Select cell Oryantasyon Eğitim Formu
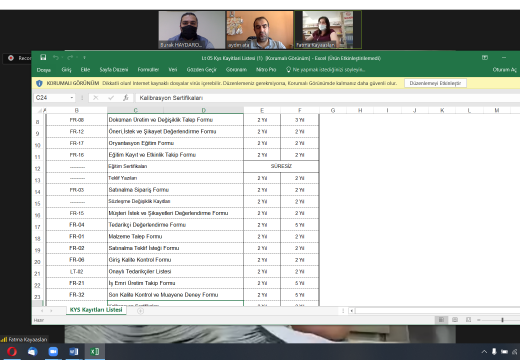This screenshot has width=520, height=360. (x=175, y=143)
